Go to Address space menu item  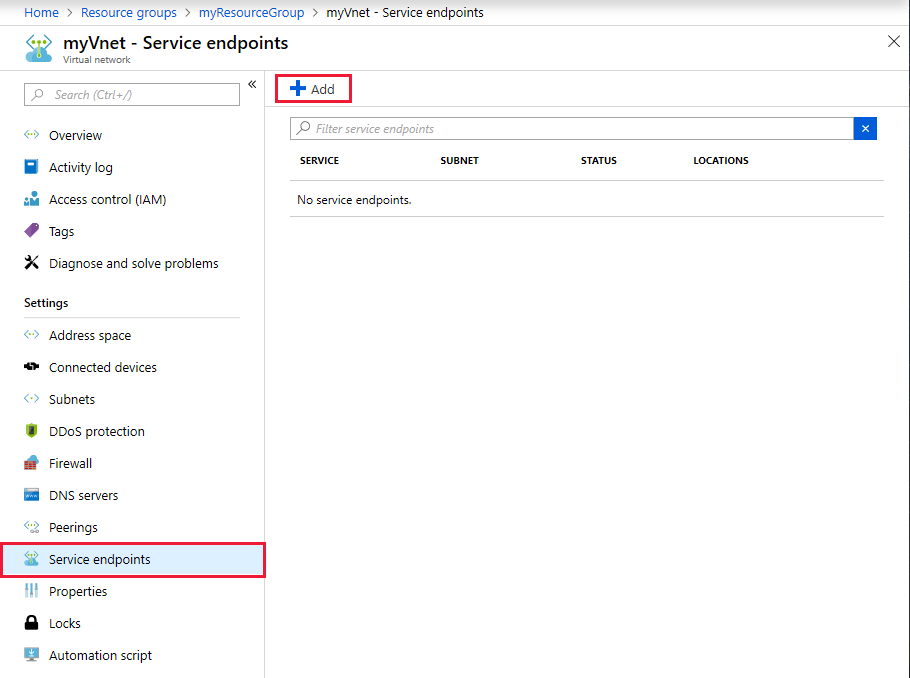point(90,335)
